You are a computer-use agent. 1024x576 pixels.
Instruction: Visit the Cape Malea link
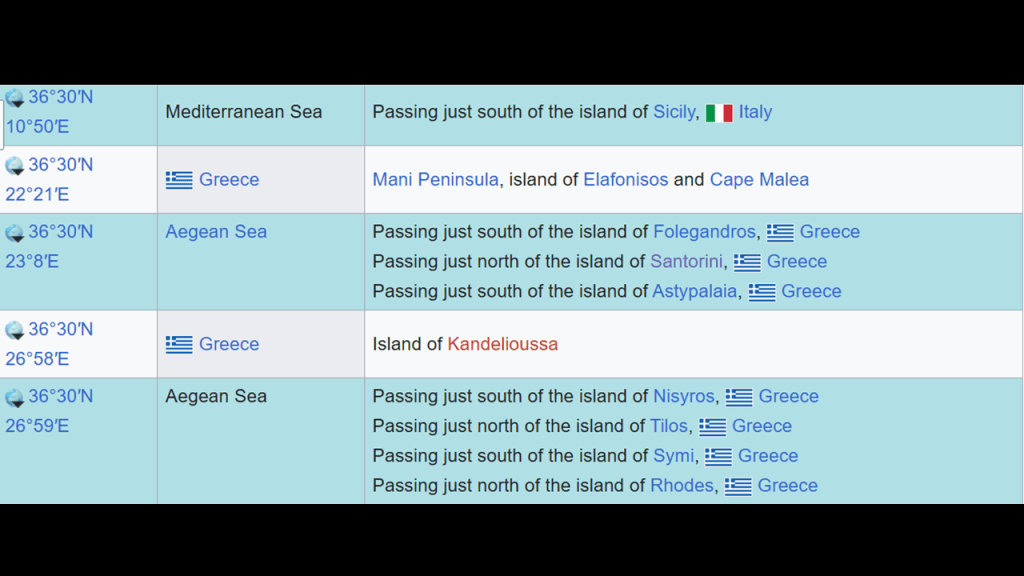[x=759, y=180]
